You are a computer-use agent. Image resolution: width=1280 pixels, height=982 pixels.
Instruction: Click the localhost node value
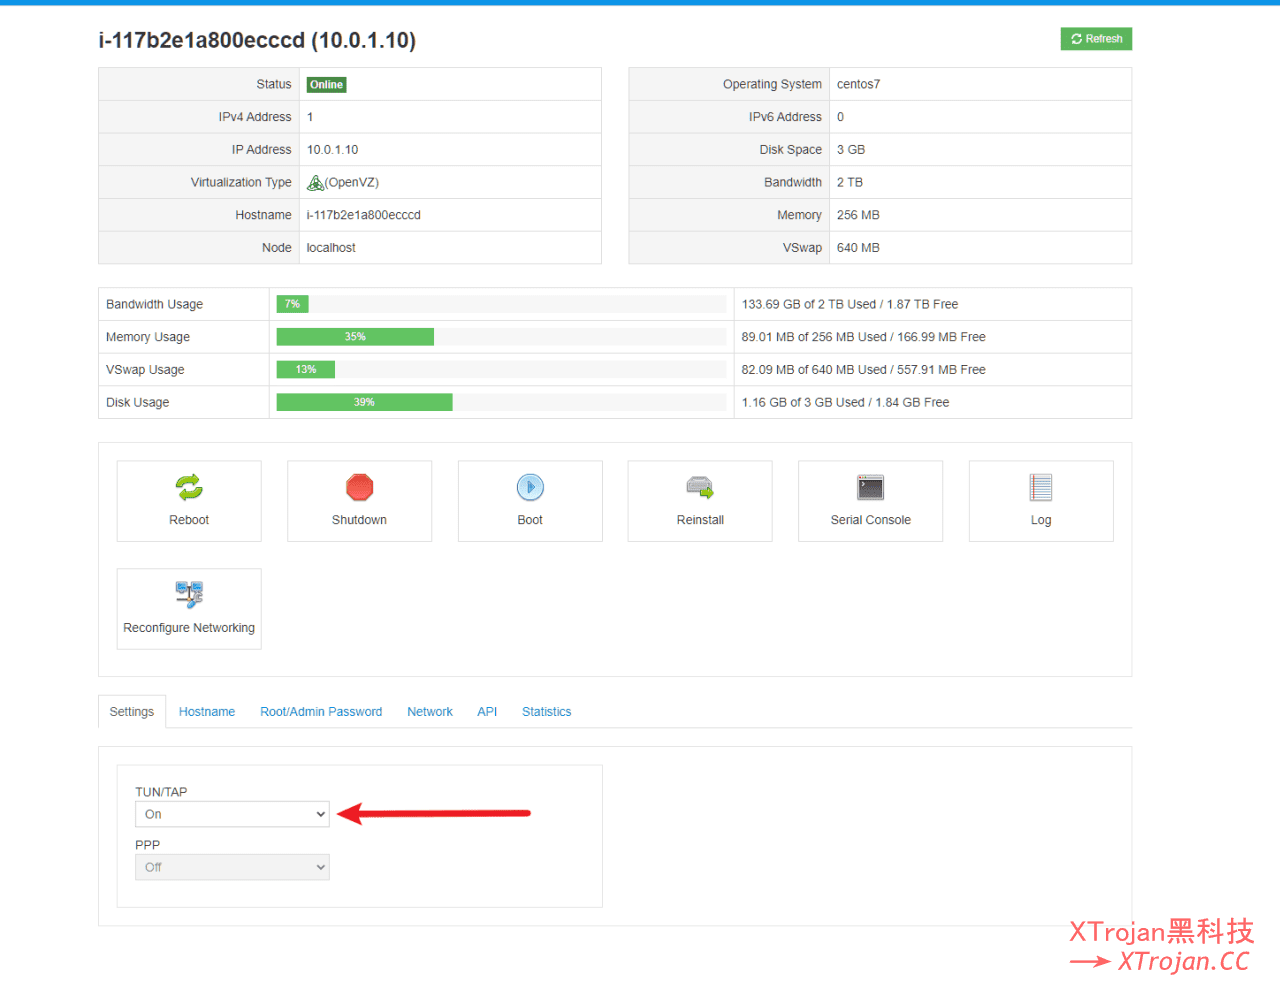pos(331,248)
